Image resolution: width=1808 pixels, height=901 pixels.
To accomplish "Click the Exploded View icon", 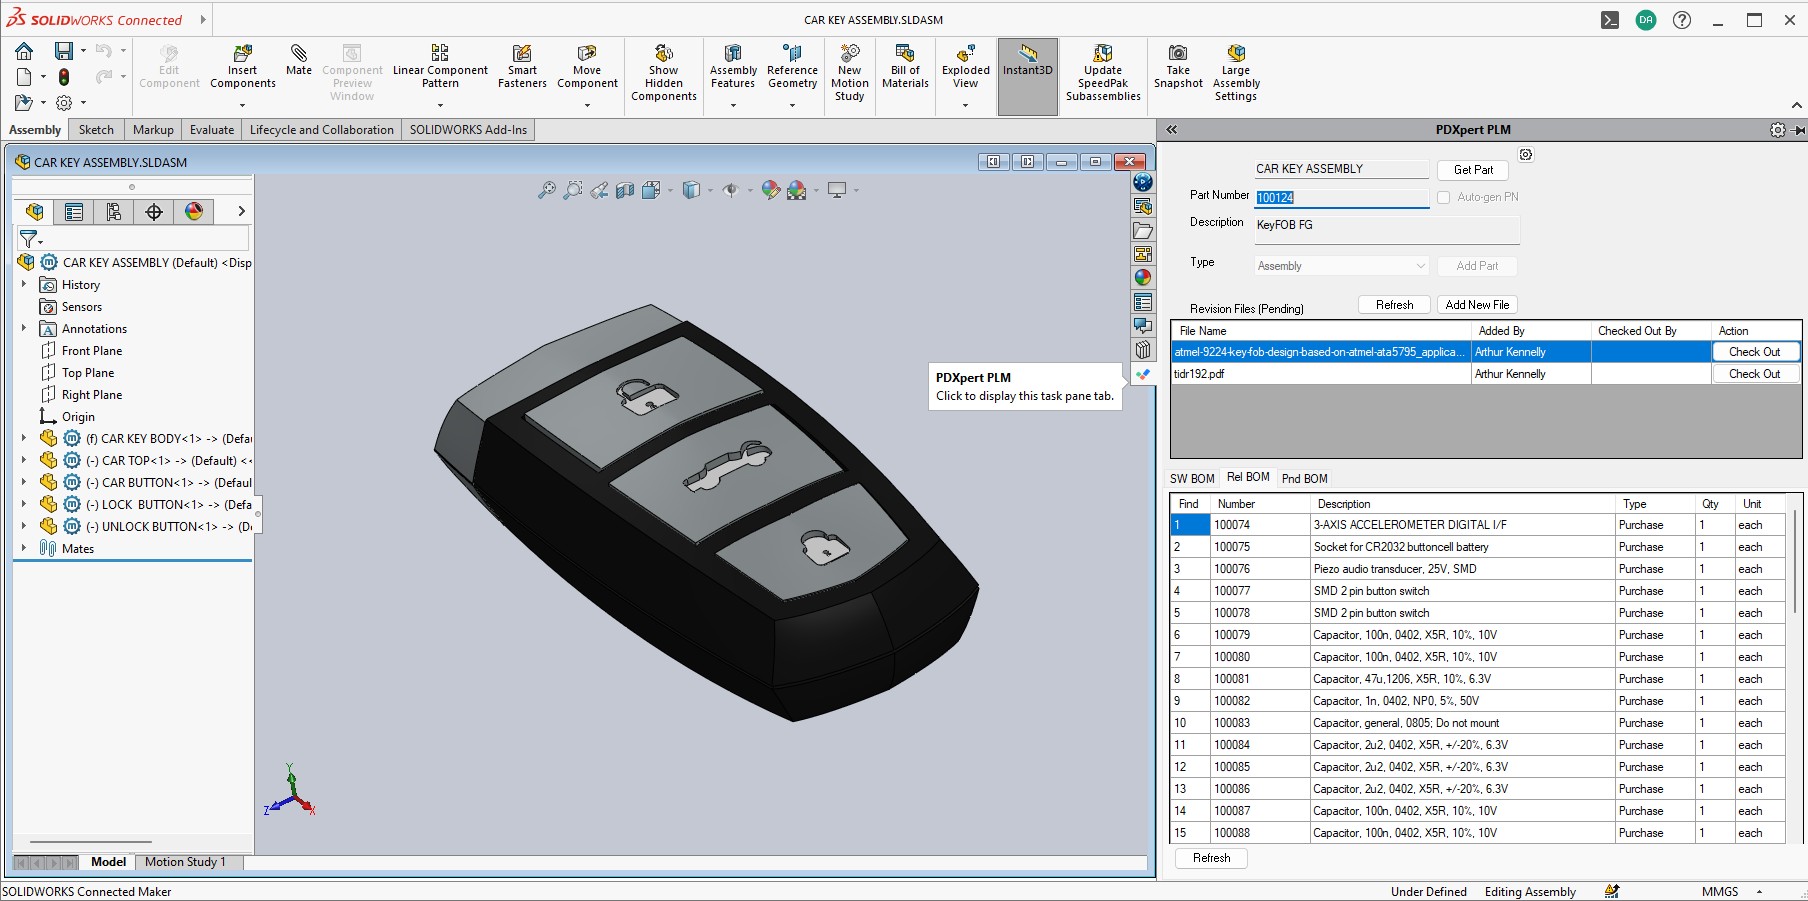I will [965, 67].
